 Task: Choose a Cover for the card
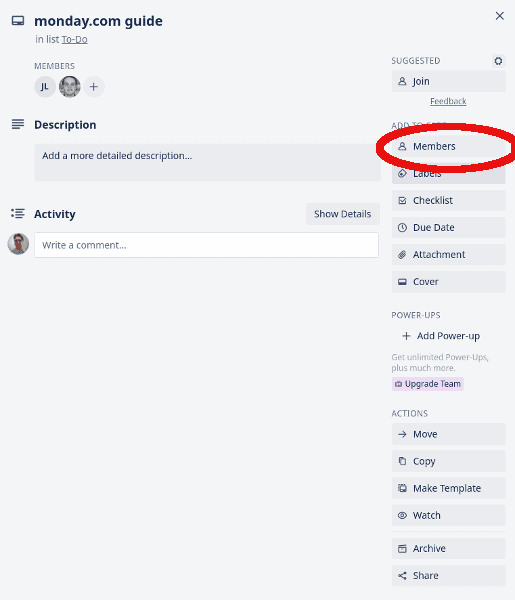pos(448,282)
